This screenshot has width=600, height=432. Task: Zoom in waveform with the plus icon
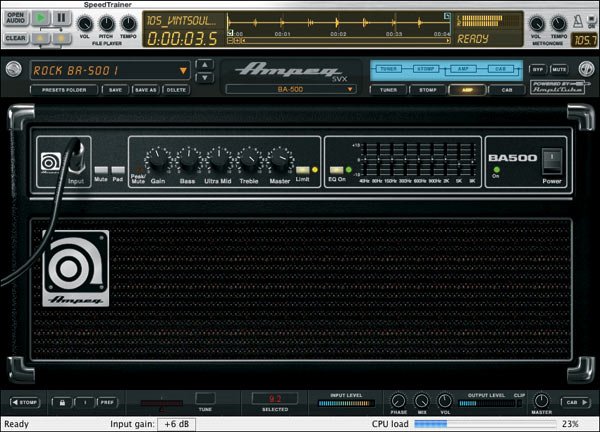[x=236, y=40]
